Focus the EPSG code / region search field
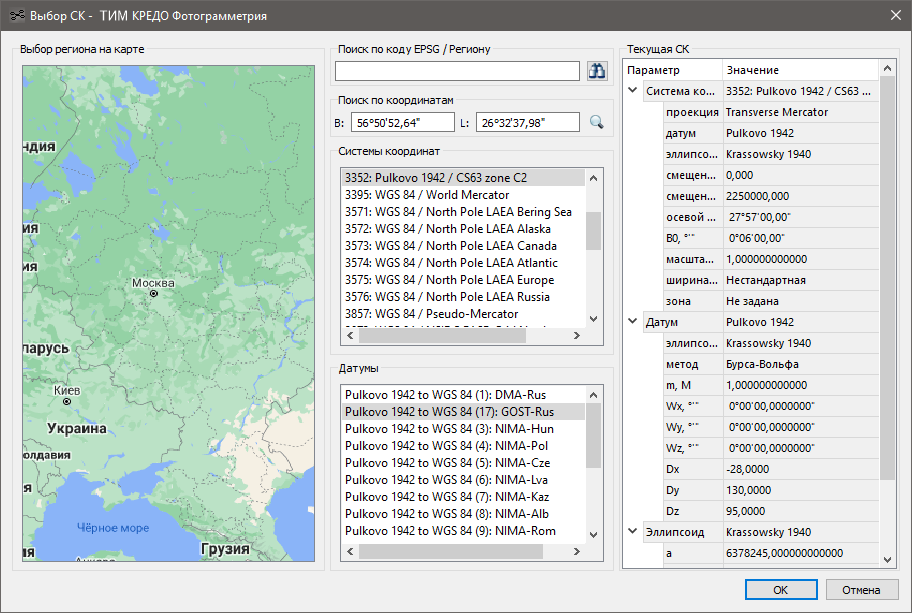Screen dimensions: 912x613 coord(457,70)
